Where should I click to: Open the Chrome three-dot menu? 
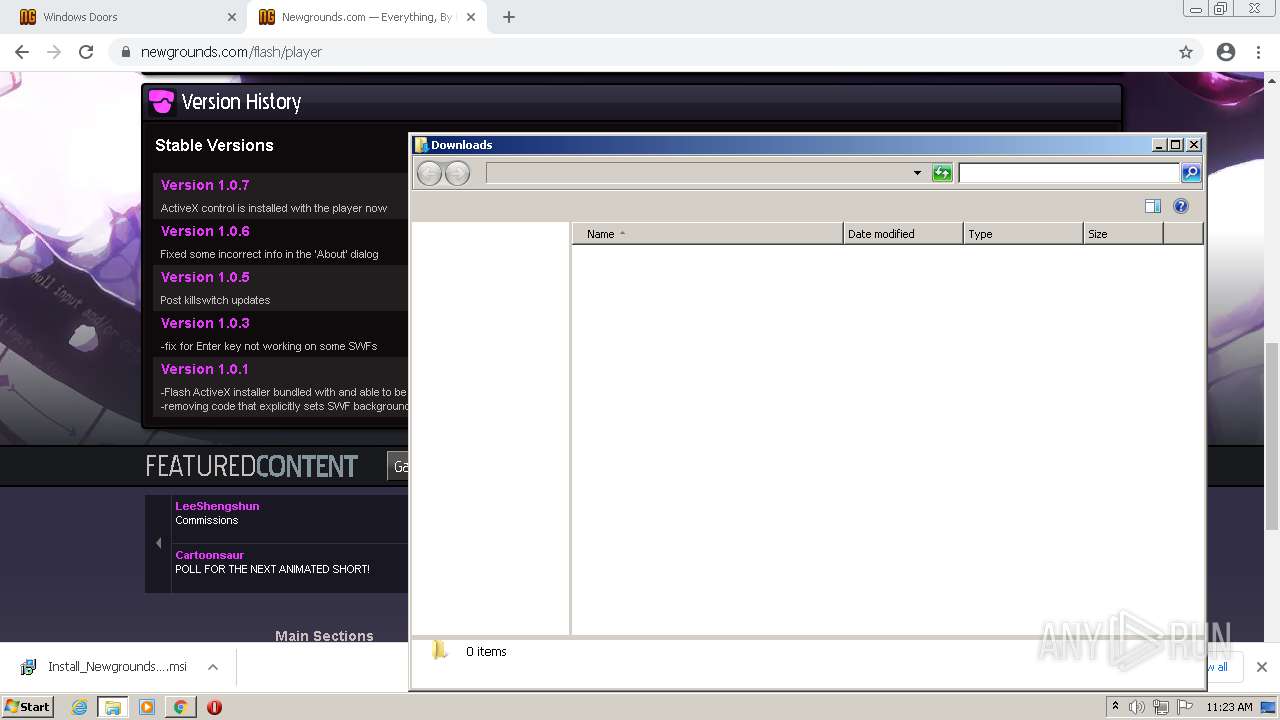click(1258, 52)
